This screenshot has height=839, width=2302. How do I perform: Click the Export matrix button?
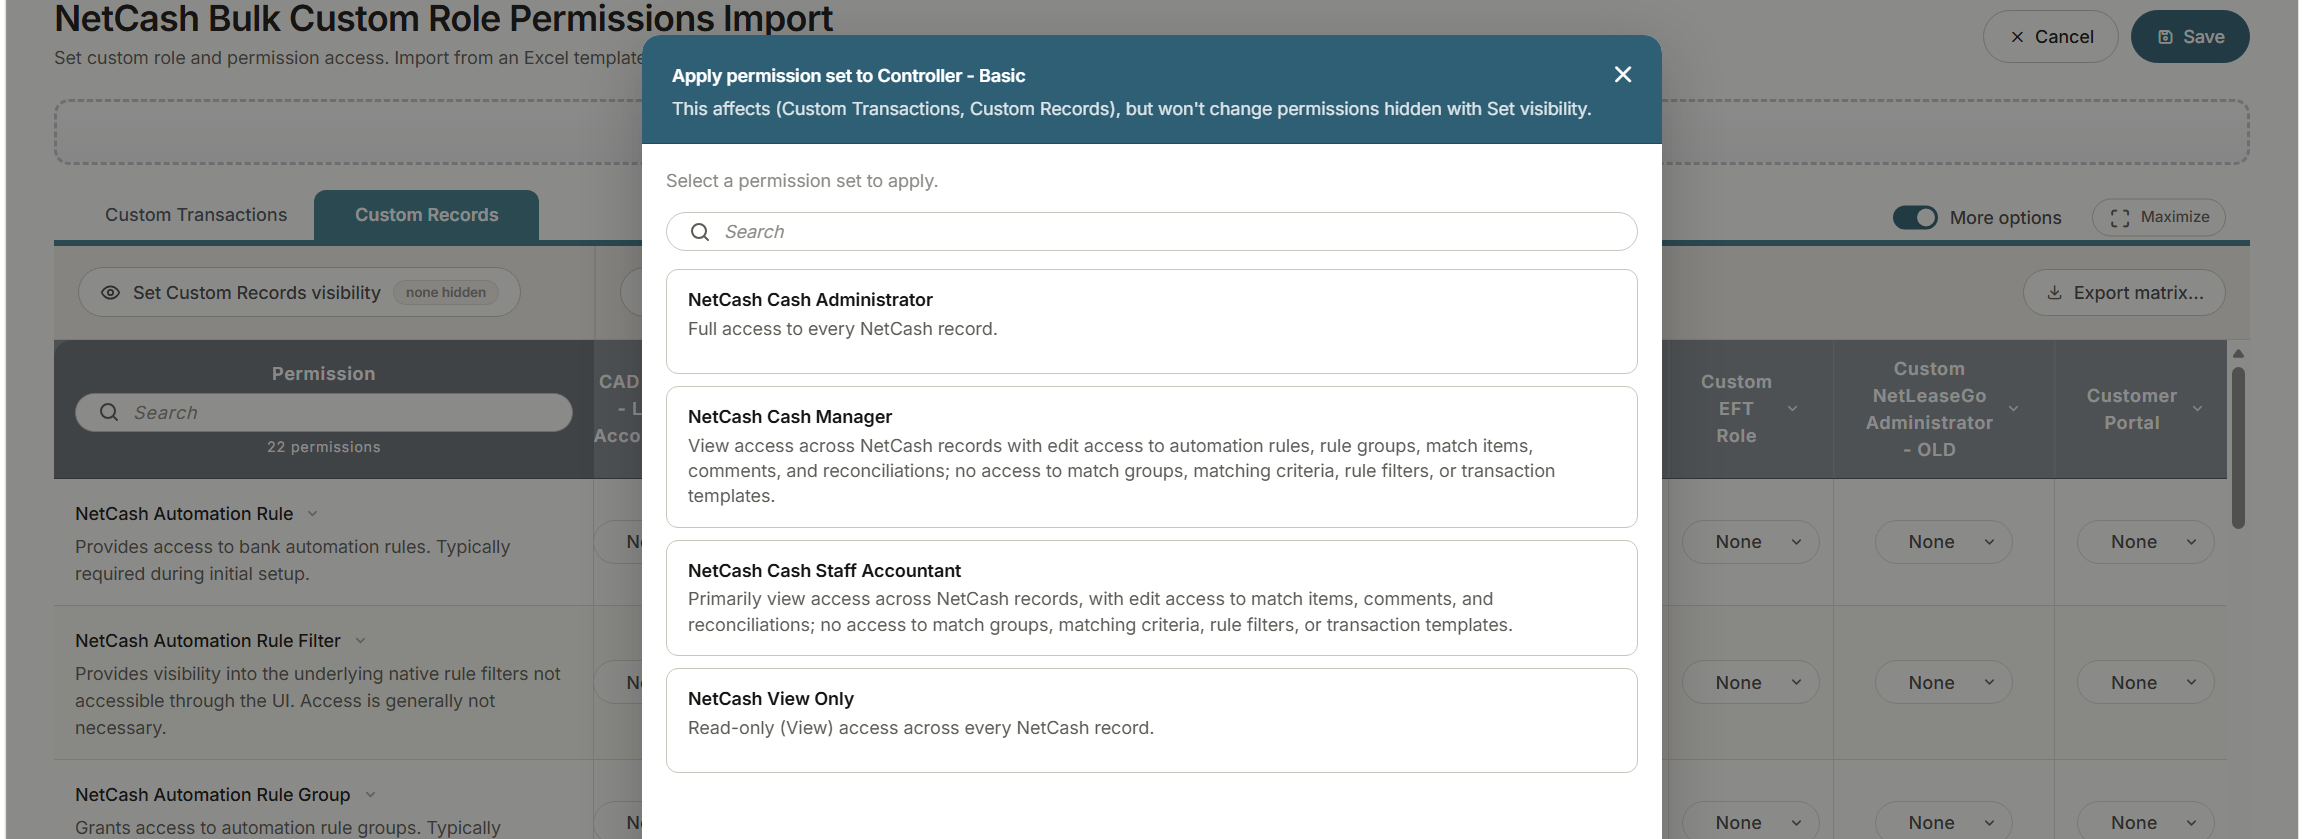click(2125, 293)
